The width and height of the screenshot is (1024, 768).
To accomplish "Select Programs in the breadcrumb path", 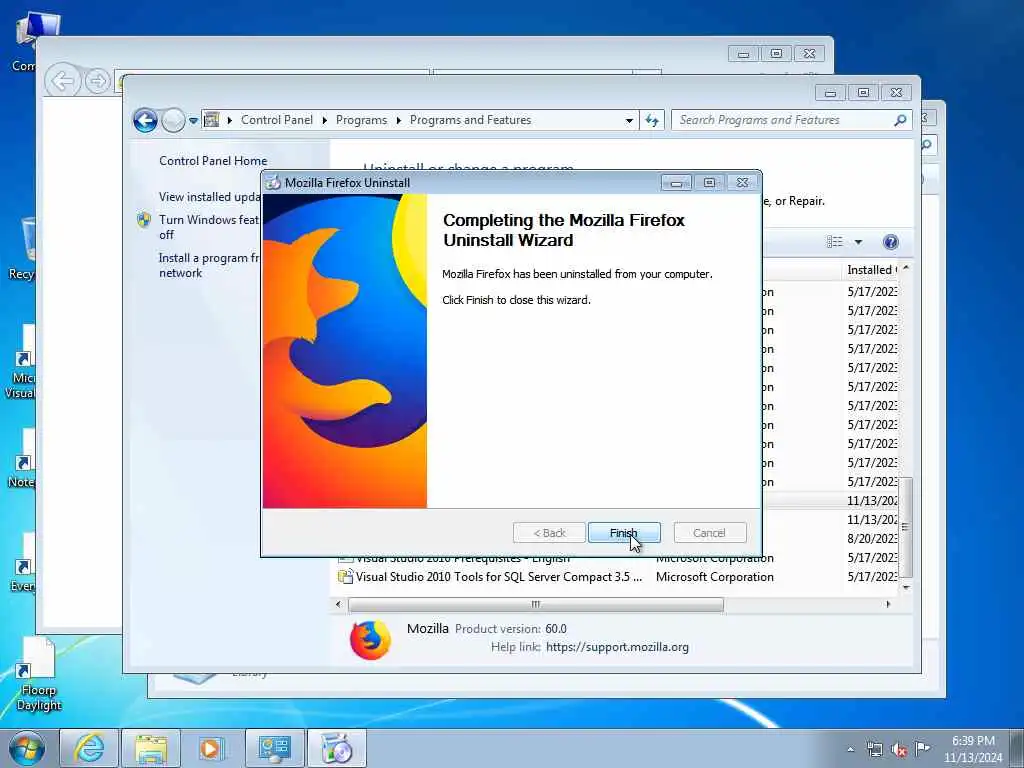I will click(x=361, y=120).
